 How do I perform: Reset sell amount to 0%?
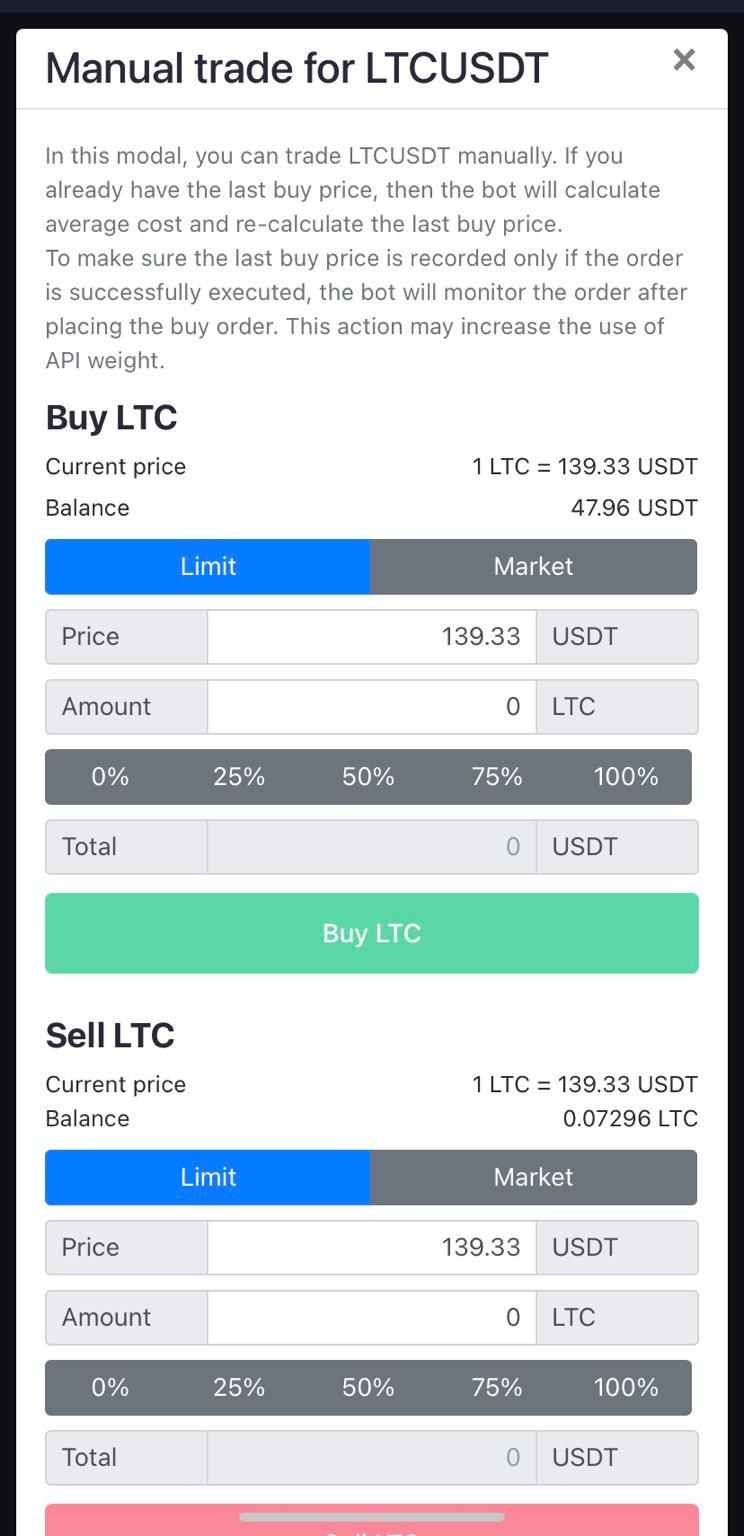click(110, 1387)
